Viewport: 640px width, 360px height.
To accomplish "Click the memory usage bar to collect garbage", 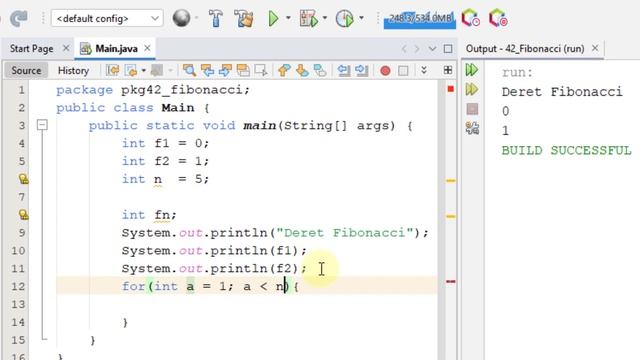I will [420, 19].
